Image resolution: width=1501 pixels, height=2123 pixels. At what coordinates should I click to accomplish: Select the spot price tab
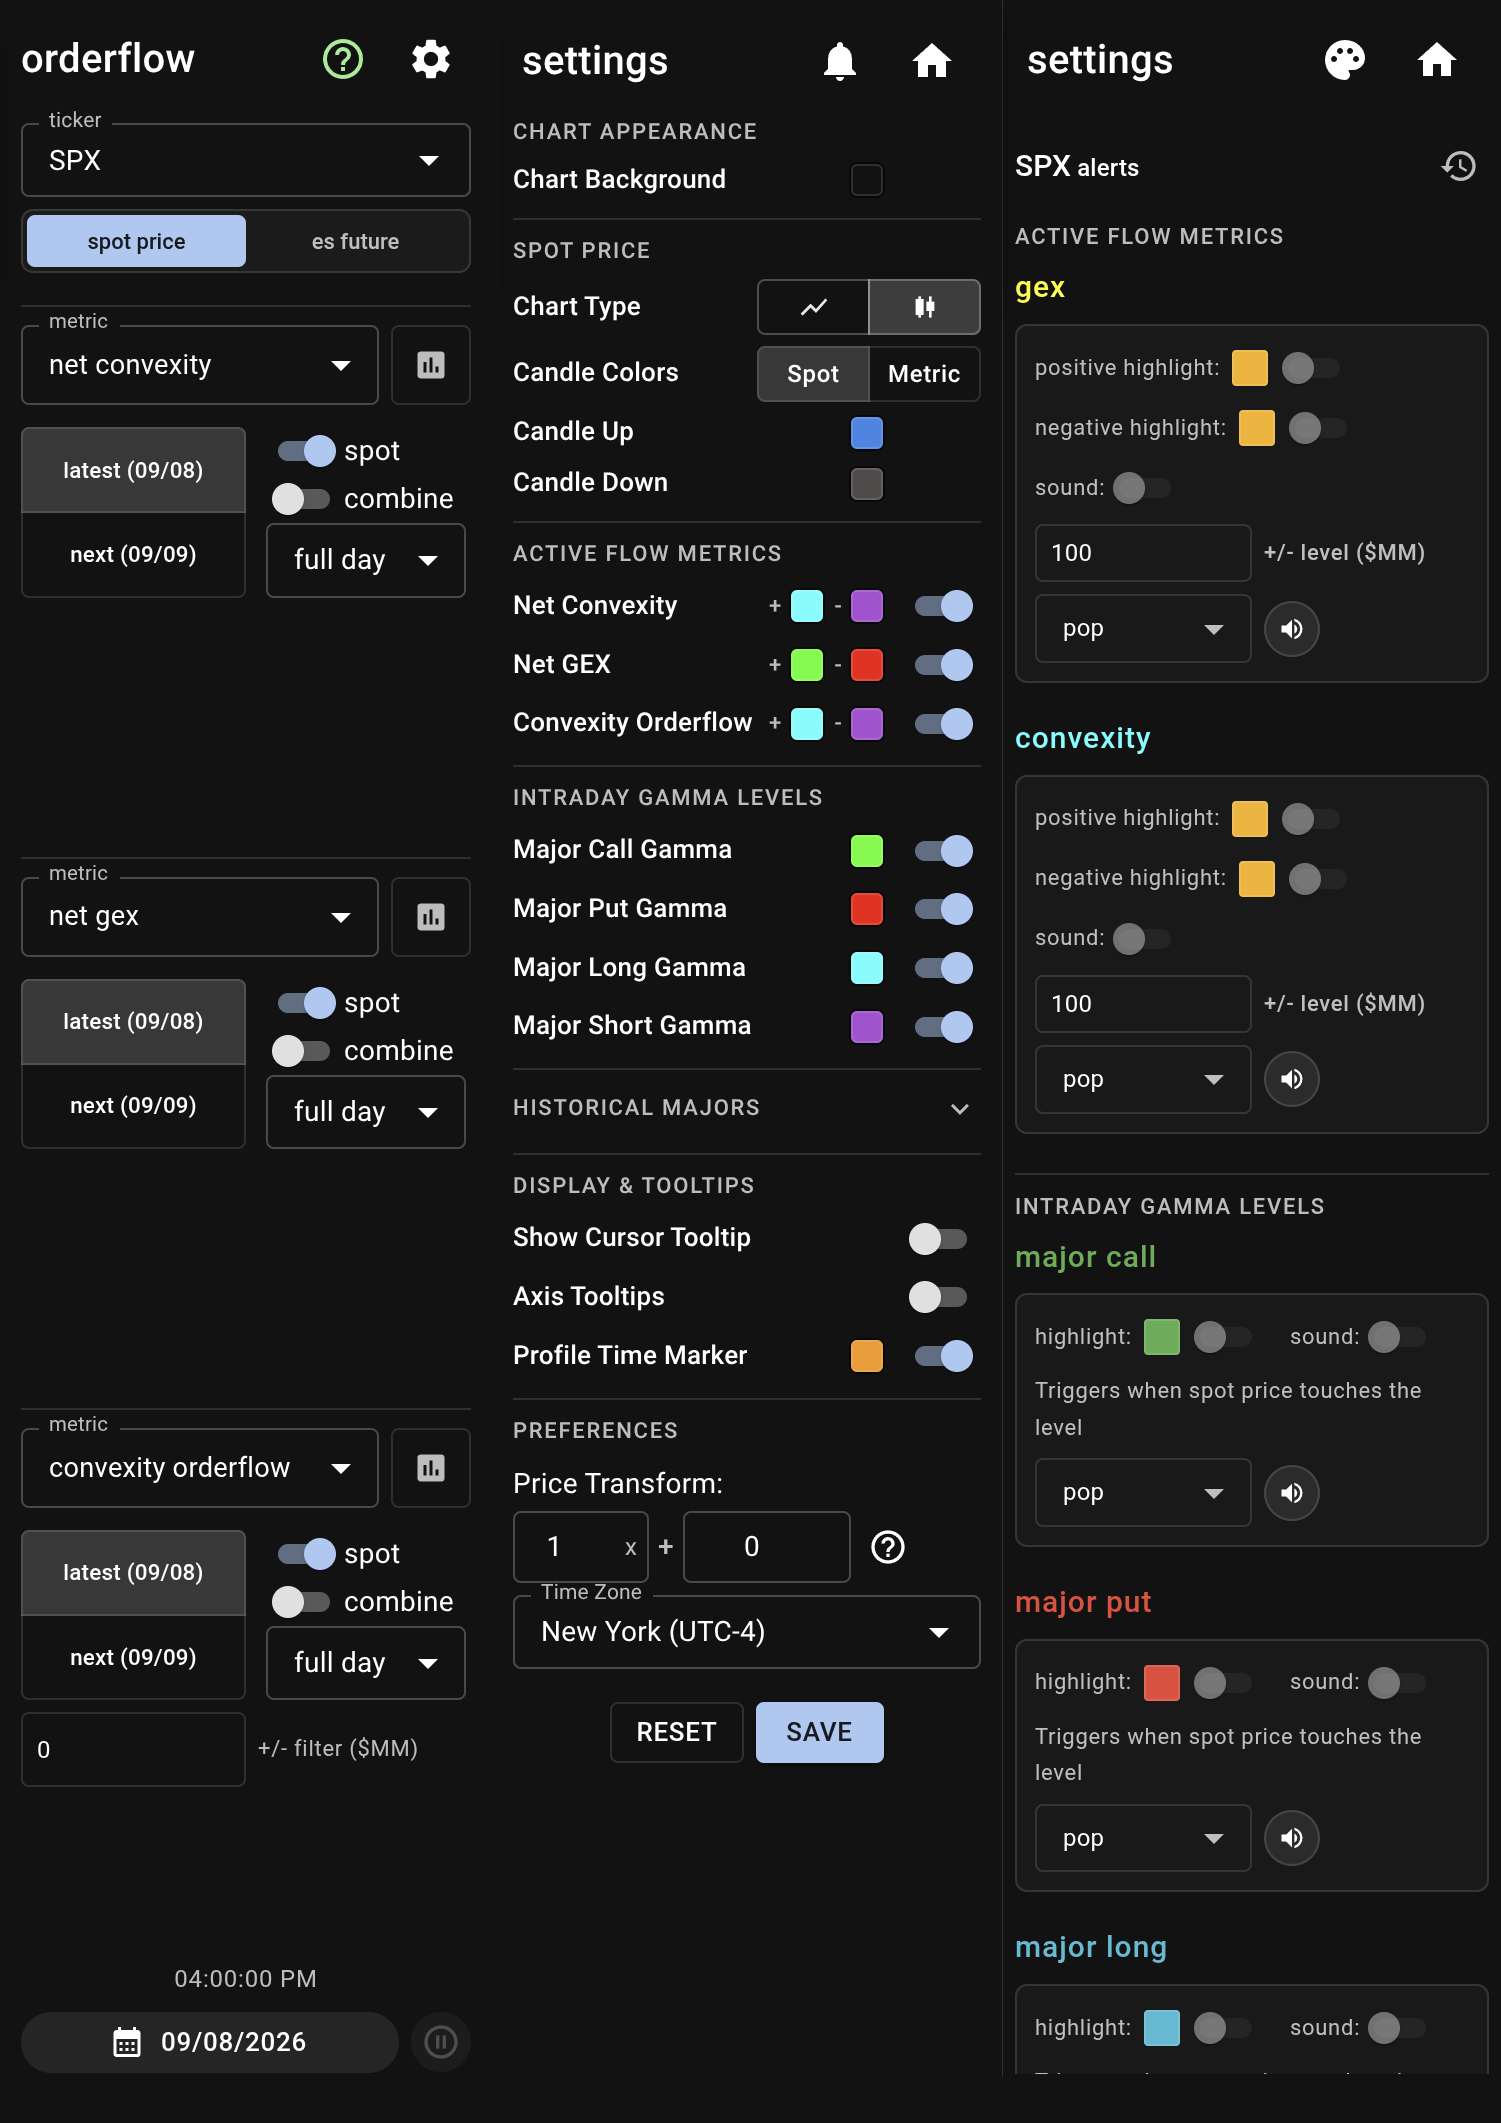(136, 242)
